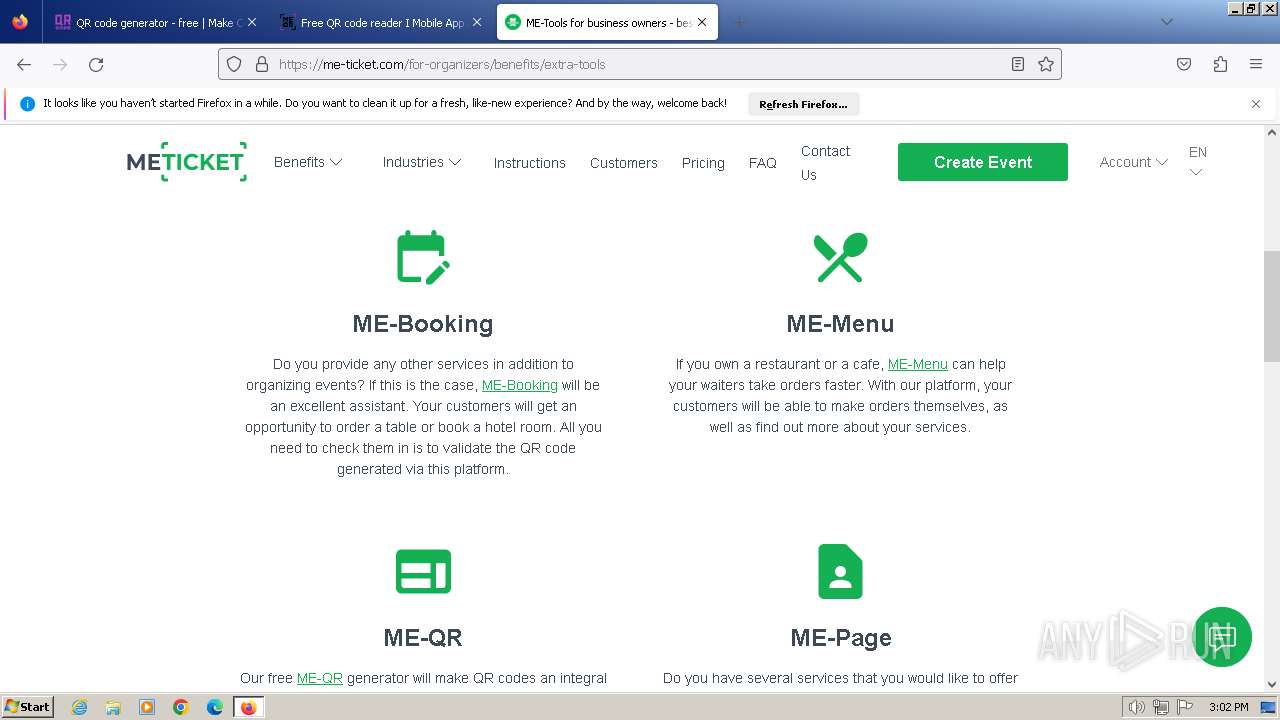
Task: Open File Explorer from taskbar
Action: (x=113, y=707)
